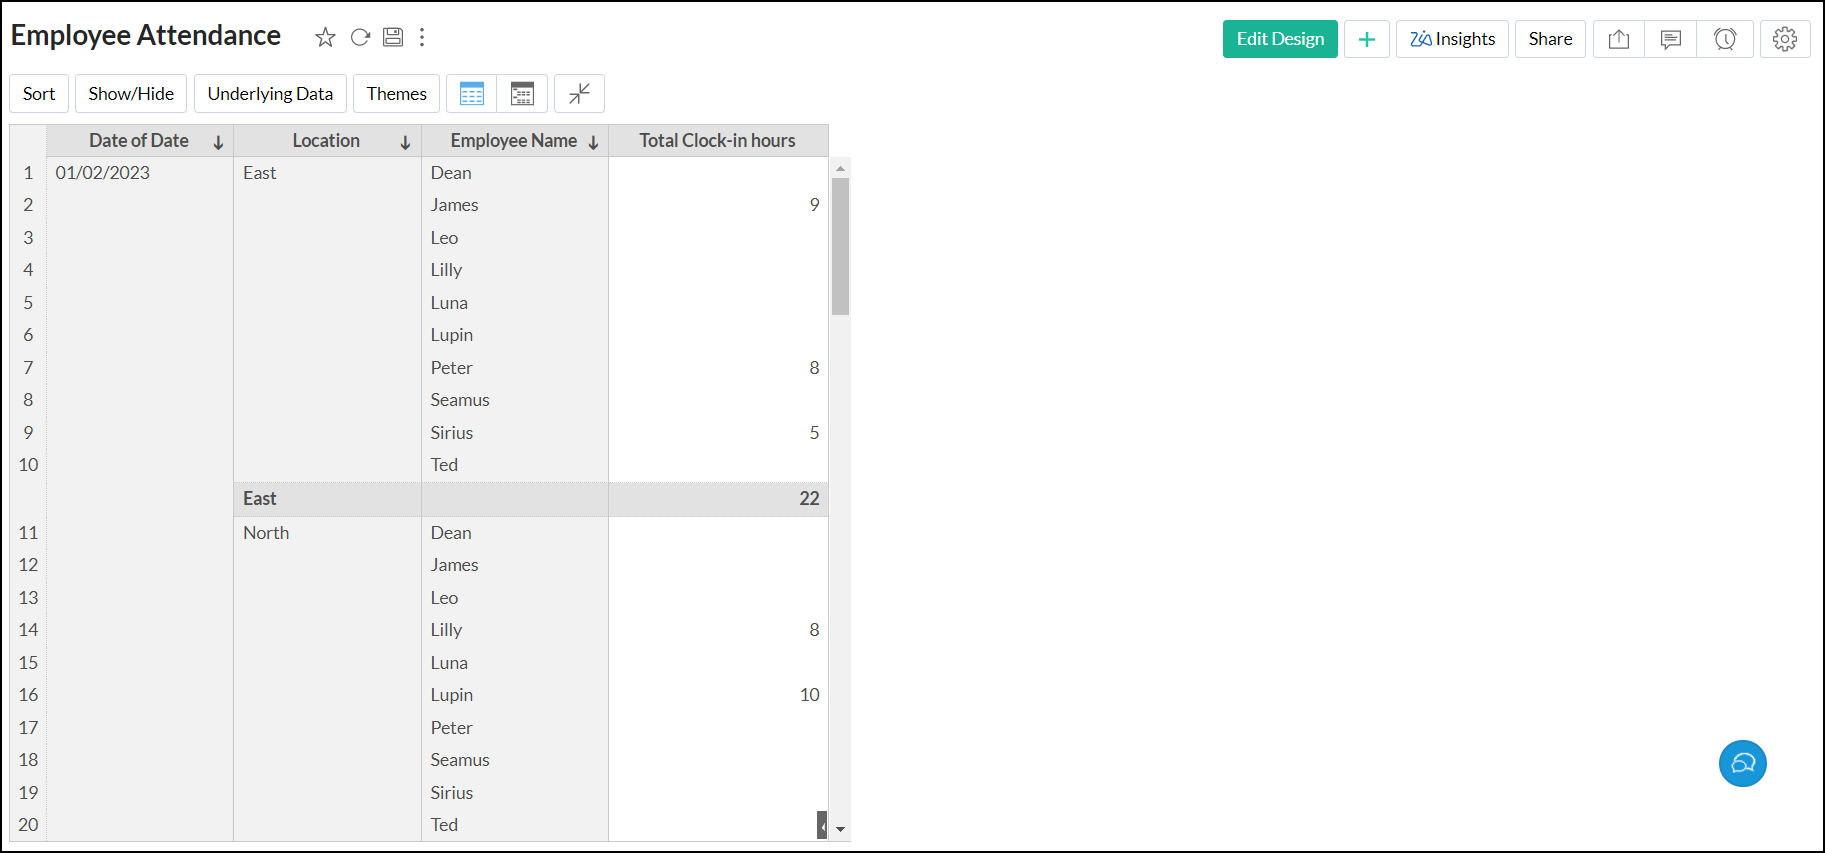Image resolution: width=1825 pixels, height=853 pixels.
Task: Click the Employee Name sort arrow
Action: click(593, 142)
